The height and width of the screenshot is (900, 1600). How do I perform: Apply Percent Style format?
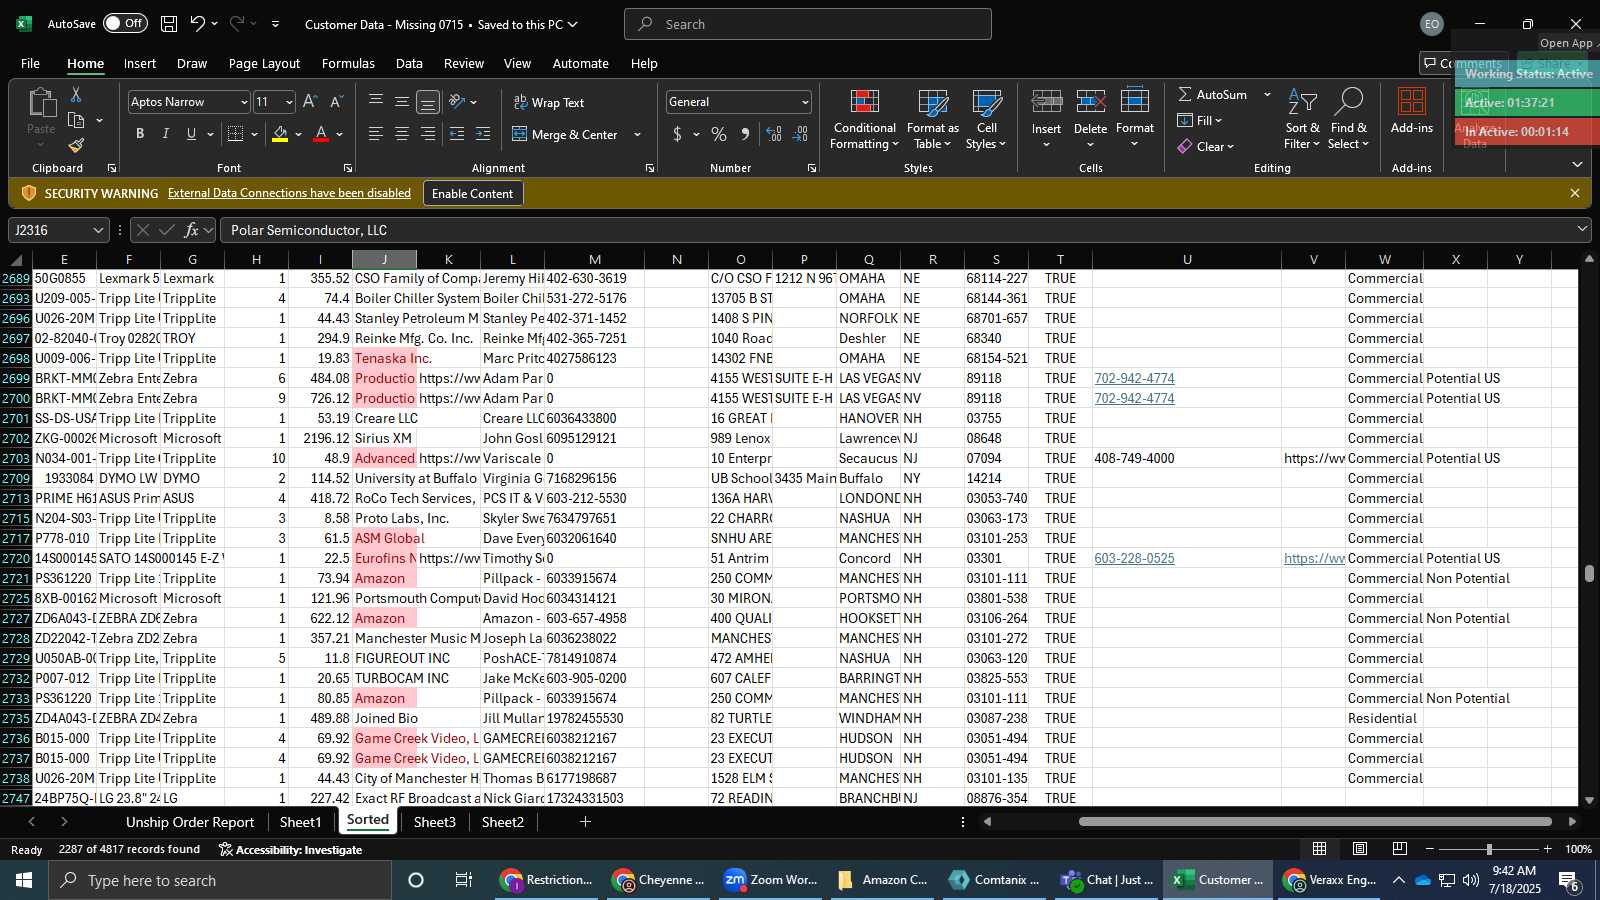719,134
